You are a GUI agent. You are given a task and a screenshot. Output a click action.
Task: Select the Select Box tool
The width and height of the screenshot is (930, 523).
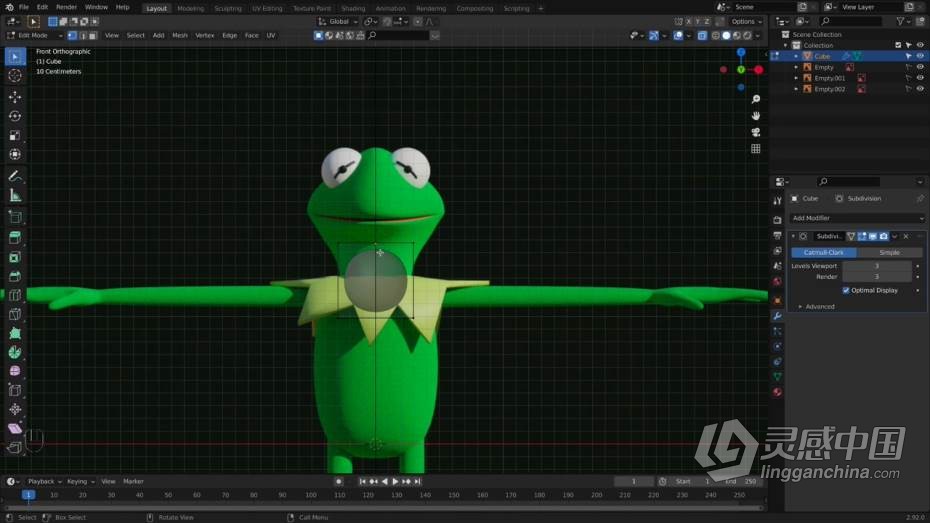(x=15, y=57)
